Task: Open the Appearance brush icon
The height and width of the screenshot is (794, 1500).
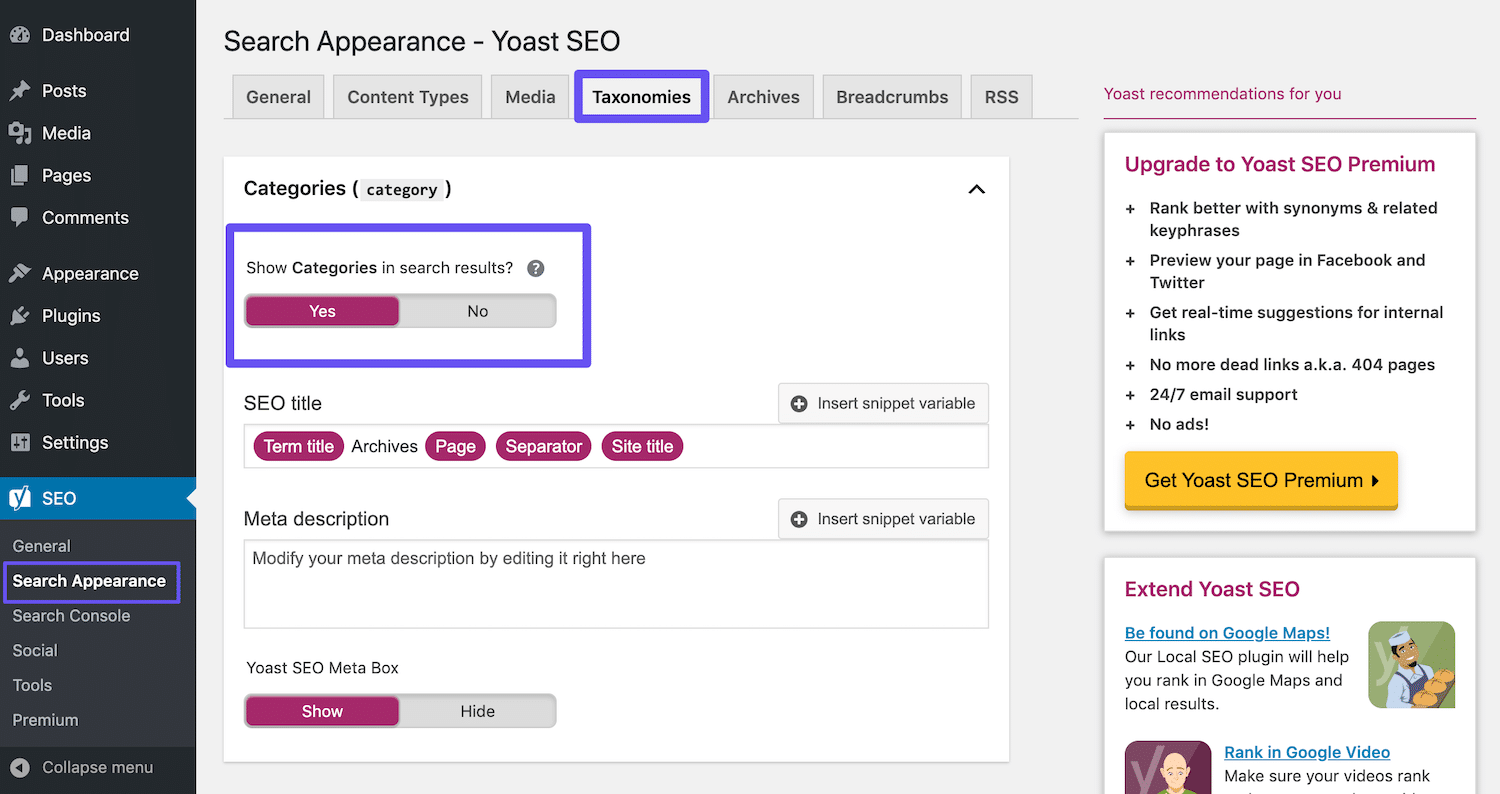Action: tap(22, 273)
